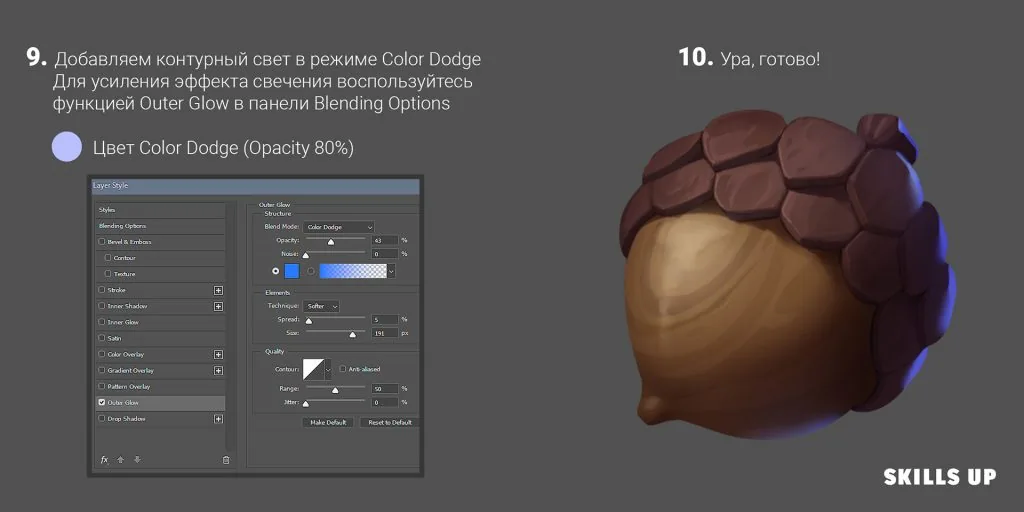
Task: Toggle the Anti-aliased checkbox
Action: click(343, 369)
